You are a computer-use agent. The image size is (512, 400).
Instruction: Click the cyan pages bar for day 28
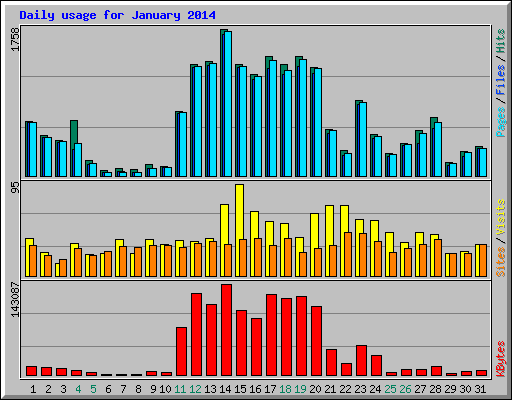pyautogui.click(x=438, y=149)
